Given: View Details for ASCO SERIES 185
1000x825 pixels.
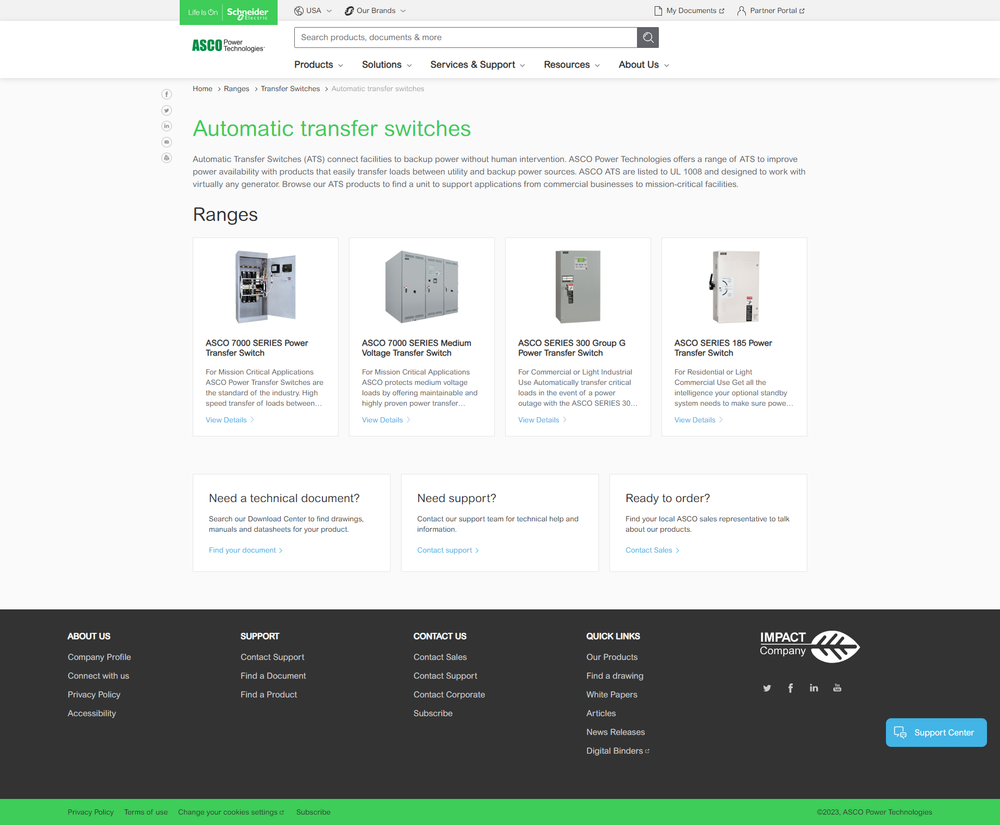Looking at the screenshot, I should [x=698, y=420].
